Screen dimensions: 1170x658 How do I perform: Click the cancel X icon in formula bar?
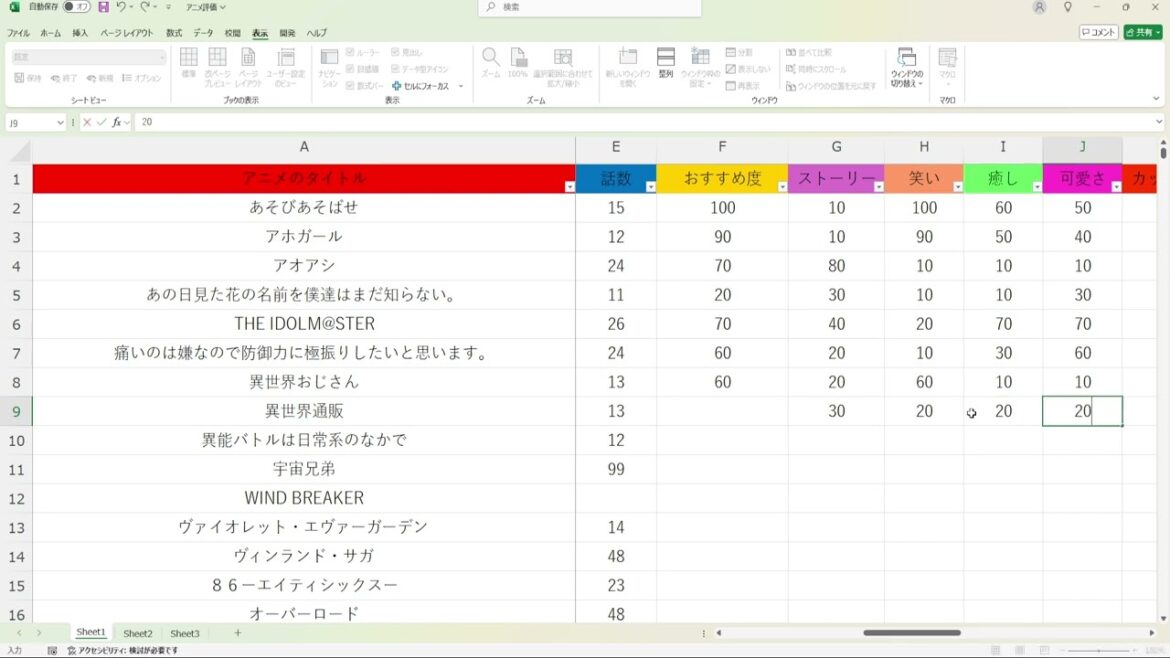point(87,122)
